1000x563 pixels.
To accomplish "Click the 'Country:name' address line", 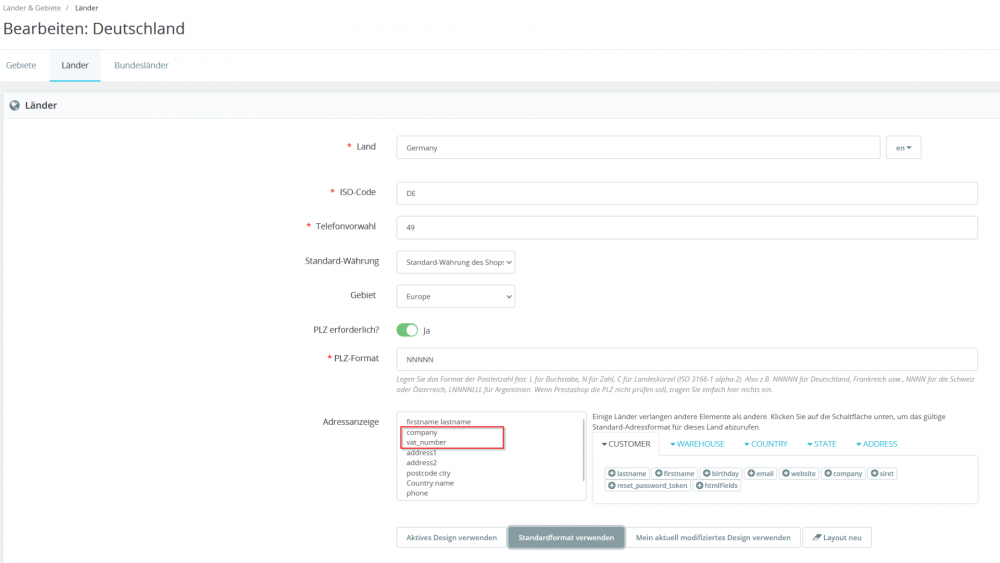I will tap(430, 483).
